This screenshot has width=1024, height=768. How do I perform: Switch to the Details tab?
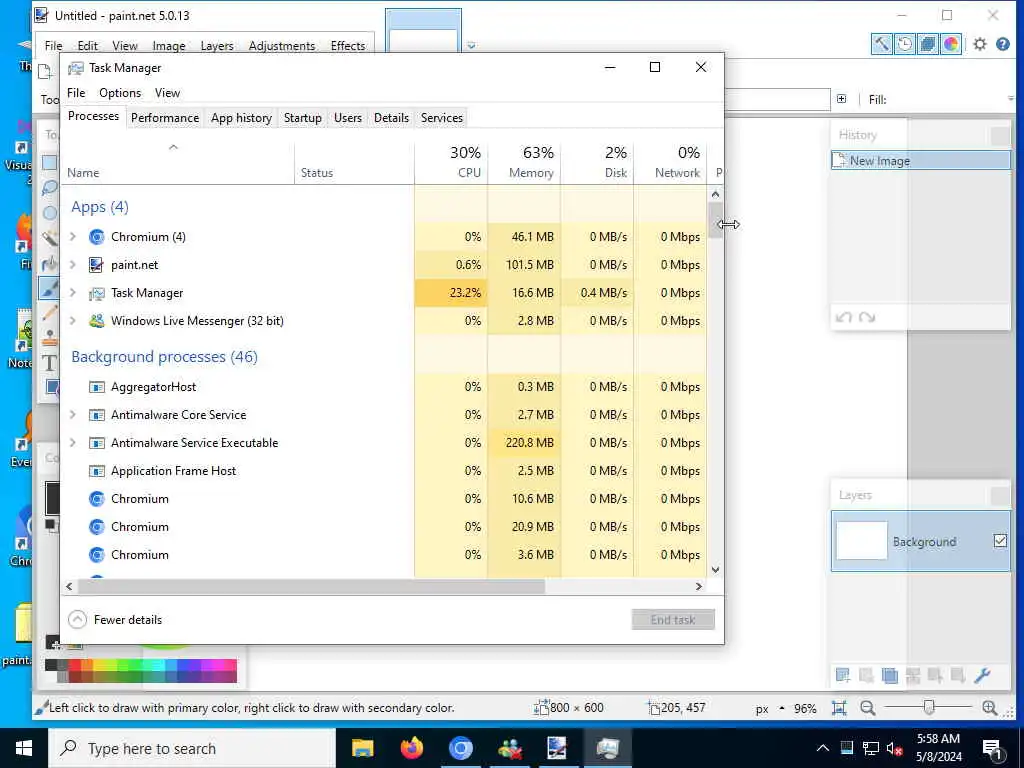pos(391,118)
